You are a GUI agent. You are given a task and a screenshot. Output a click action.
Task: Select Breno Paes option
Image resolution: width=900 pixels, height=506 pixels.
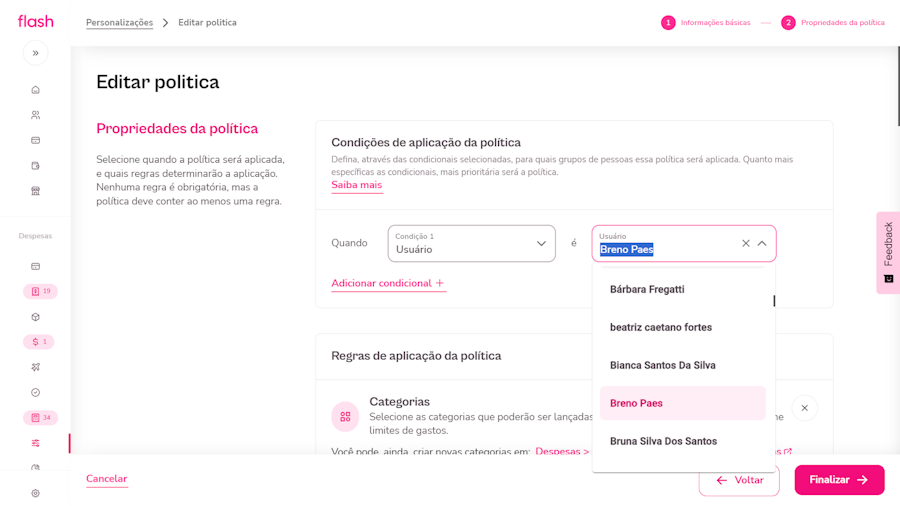pos(682,403)
